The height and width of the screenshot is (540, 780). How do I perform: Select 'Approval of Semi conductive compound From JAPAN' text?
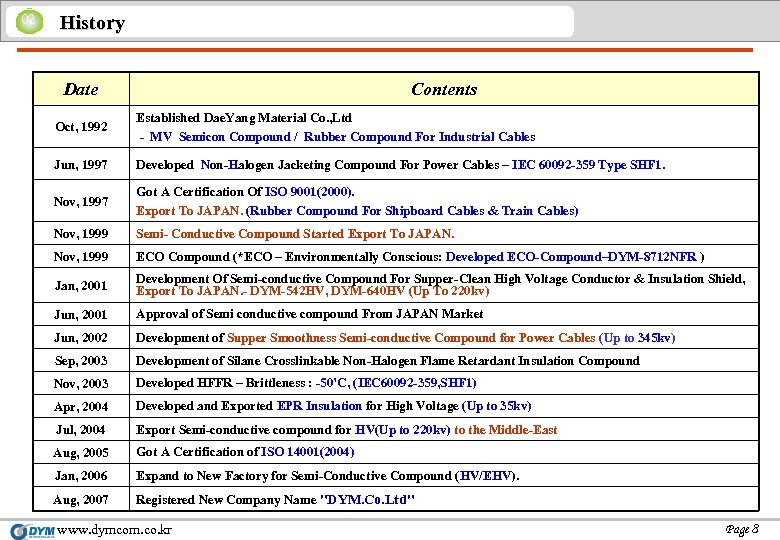click(309, 314)
